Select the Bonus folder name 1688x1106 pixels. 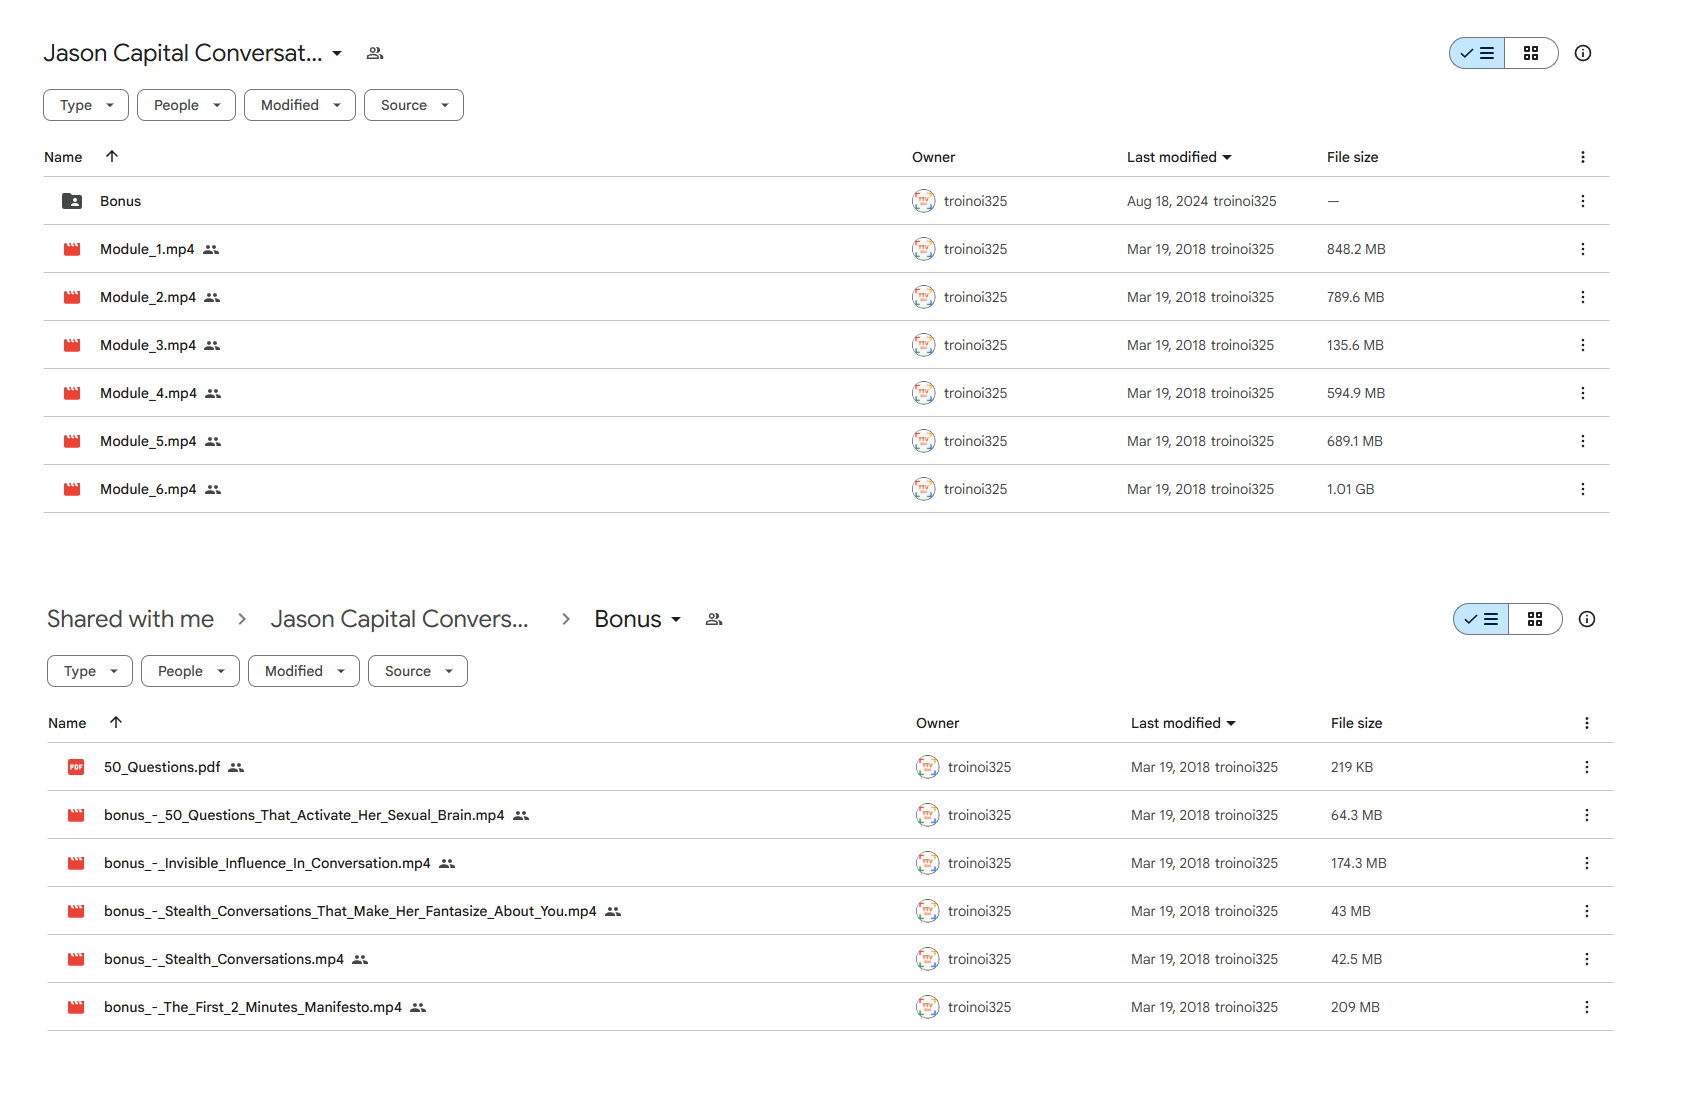coord(120,201)
